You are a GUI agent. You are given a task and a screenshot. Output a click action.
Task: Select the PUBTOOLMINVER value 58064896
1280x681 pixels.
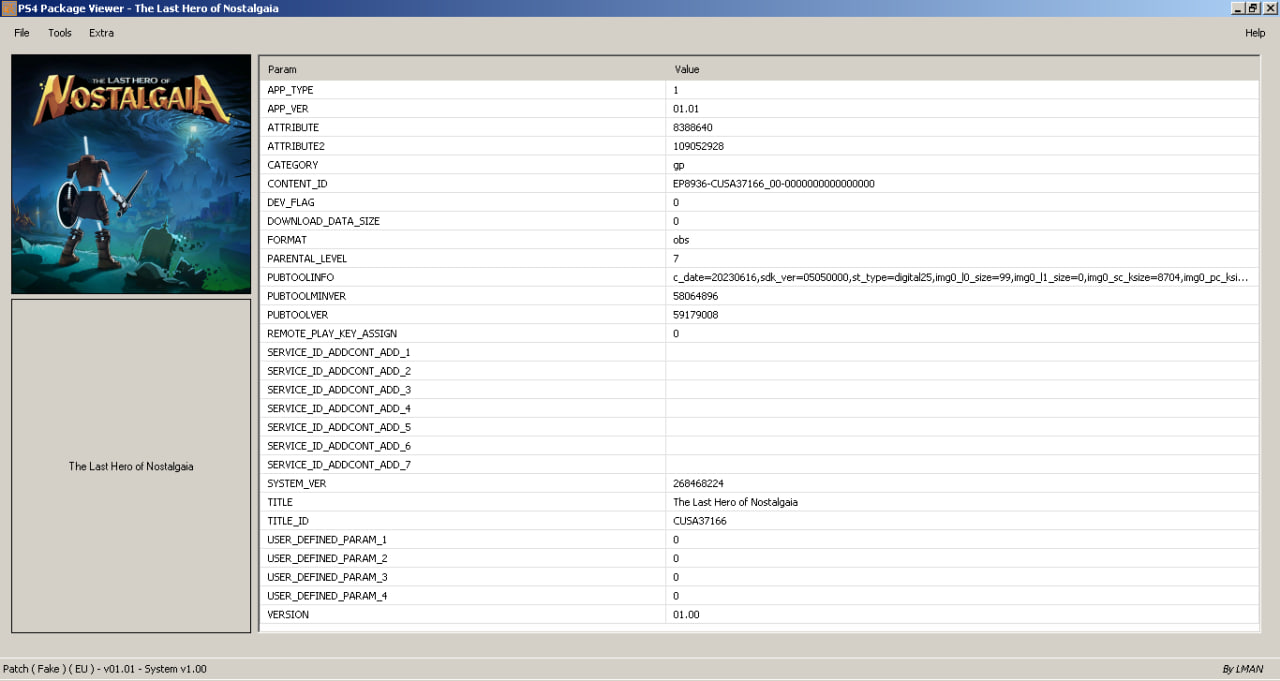pos(695,296)
